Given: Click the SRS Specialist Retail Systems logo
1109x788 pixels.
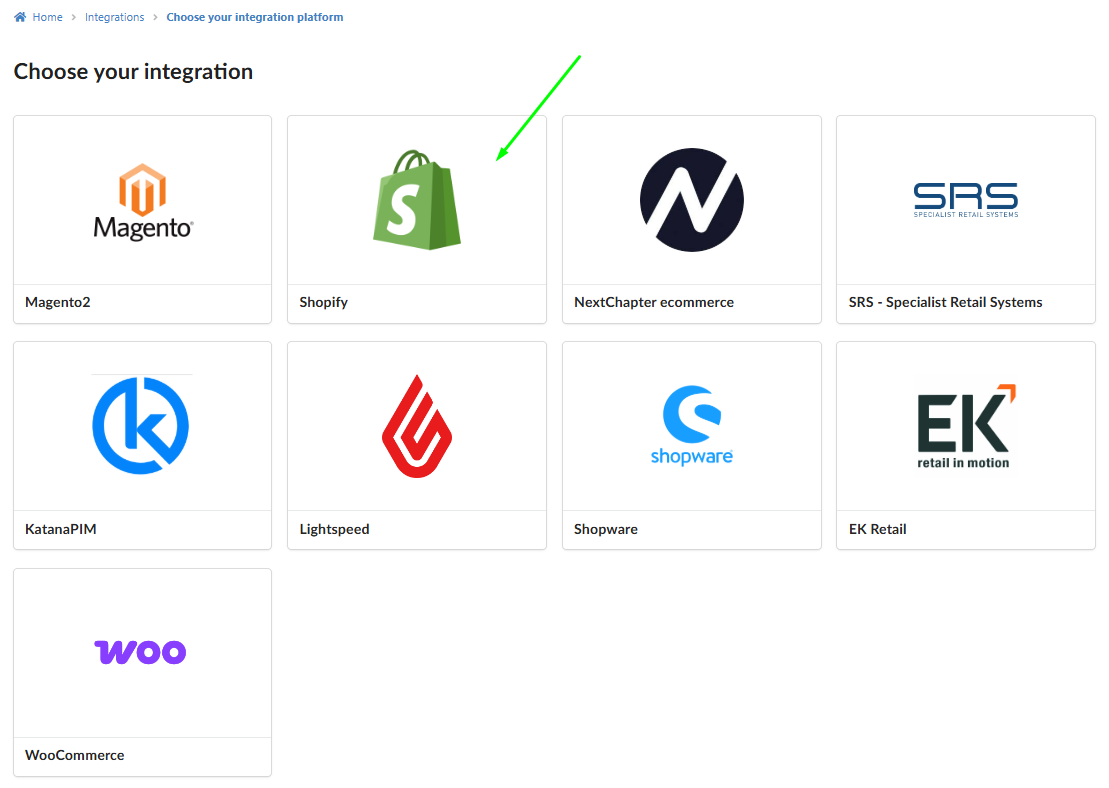Looking at the screenshot, I should [x=965, y=199].
